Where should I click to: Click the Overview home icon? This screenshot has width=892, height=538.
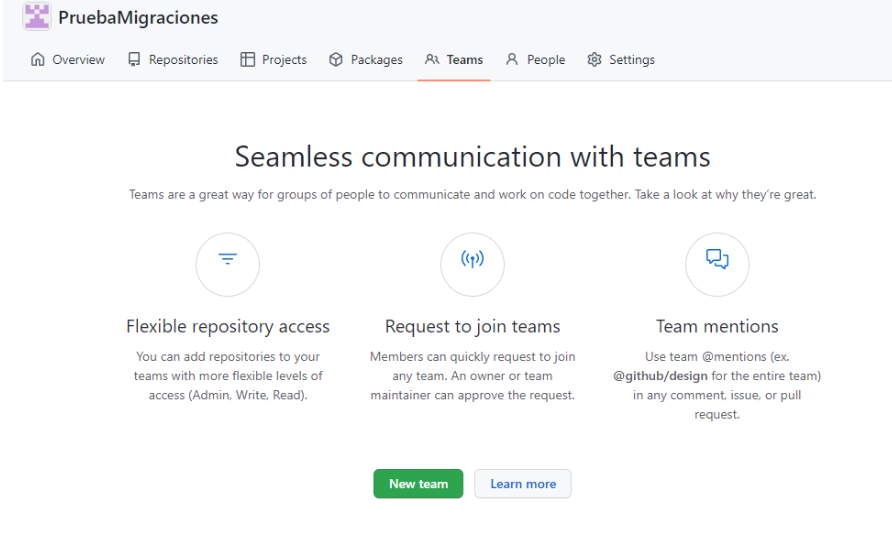click(x=38, y=60)
